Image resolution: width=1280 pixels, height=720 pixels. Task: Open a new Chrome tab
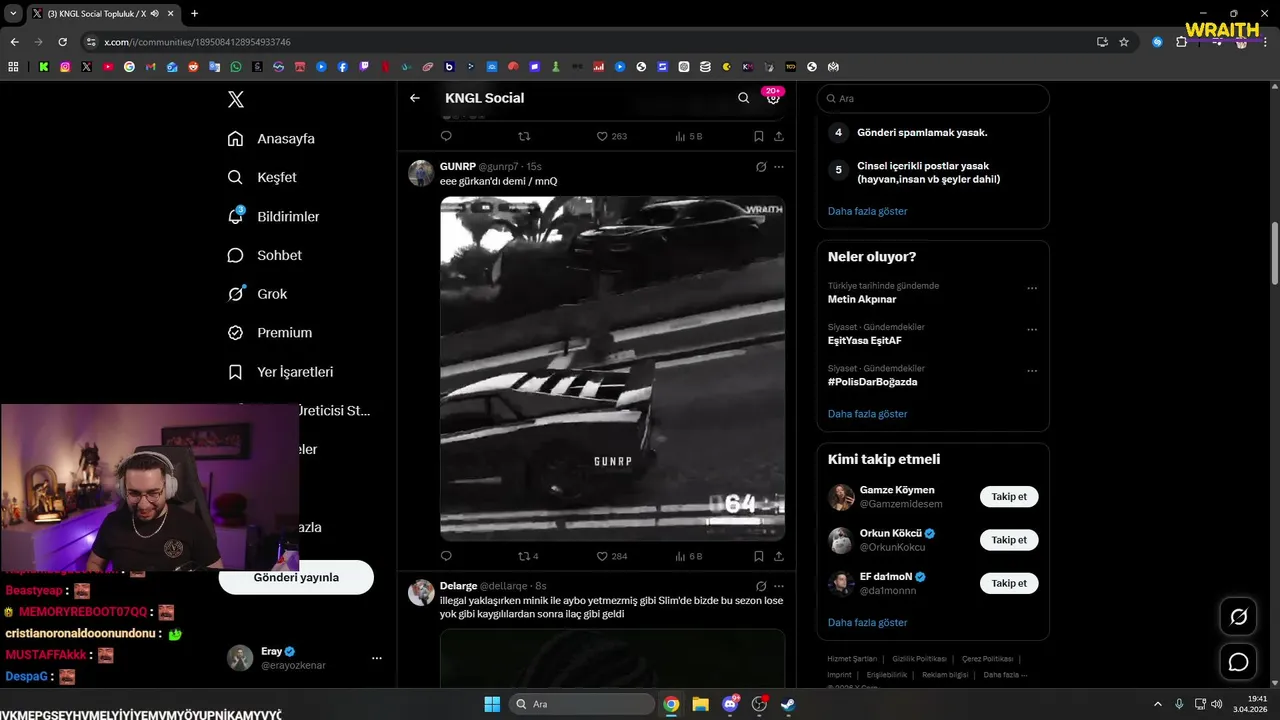click(194, 13)
